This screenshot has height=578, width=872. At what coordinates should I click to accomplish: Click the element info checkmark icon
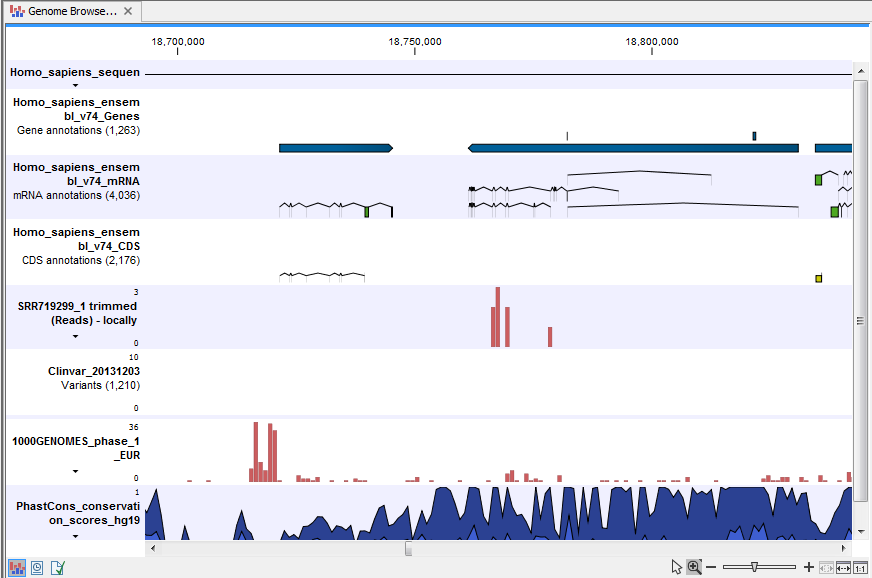pyautogui.click(x=57, y=567)
